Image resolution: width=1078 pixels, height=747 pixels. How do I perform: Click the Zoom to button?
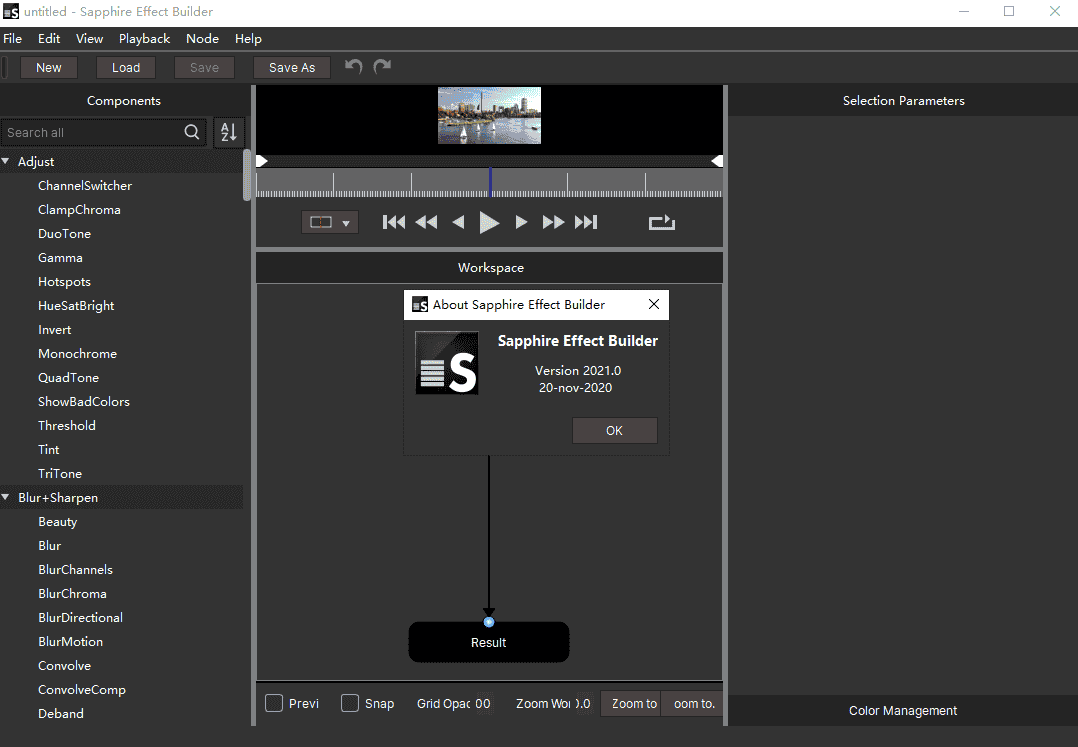[630, 704]
